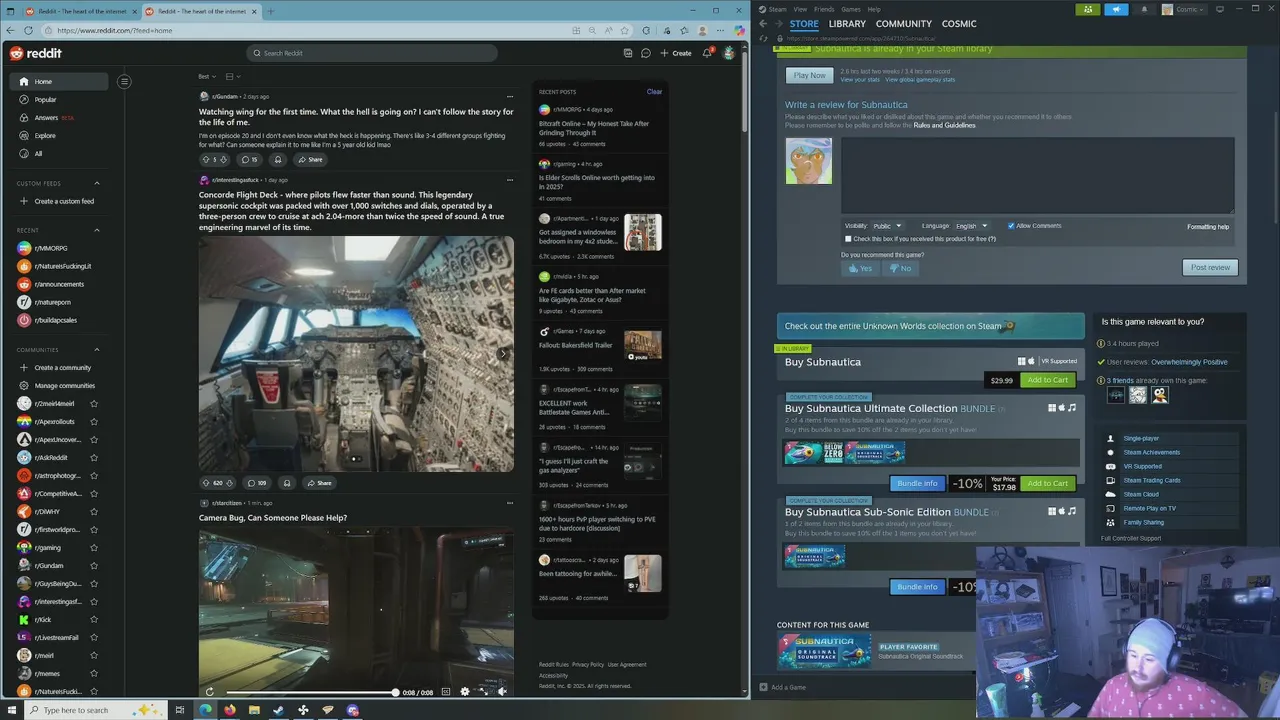Open File Explorer from the taskbar
1280x720 pixels.
pyautogui.click(x=254, y=710)
